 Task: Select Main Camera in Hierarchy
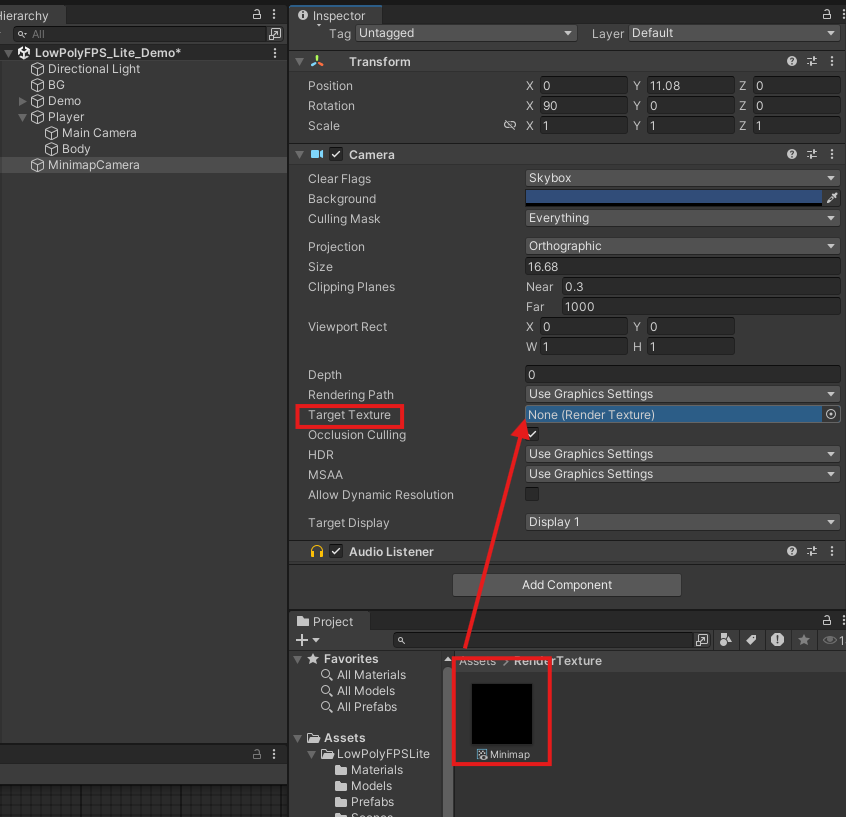coord(99,133)
